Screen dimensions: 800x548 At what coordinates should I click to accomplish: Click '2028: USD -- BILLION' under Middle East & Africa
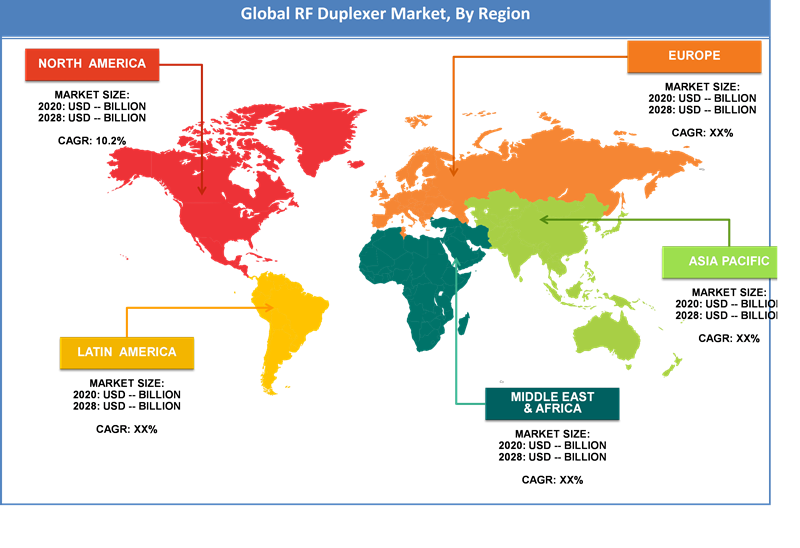(x=552, y=457)
